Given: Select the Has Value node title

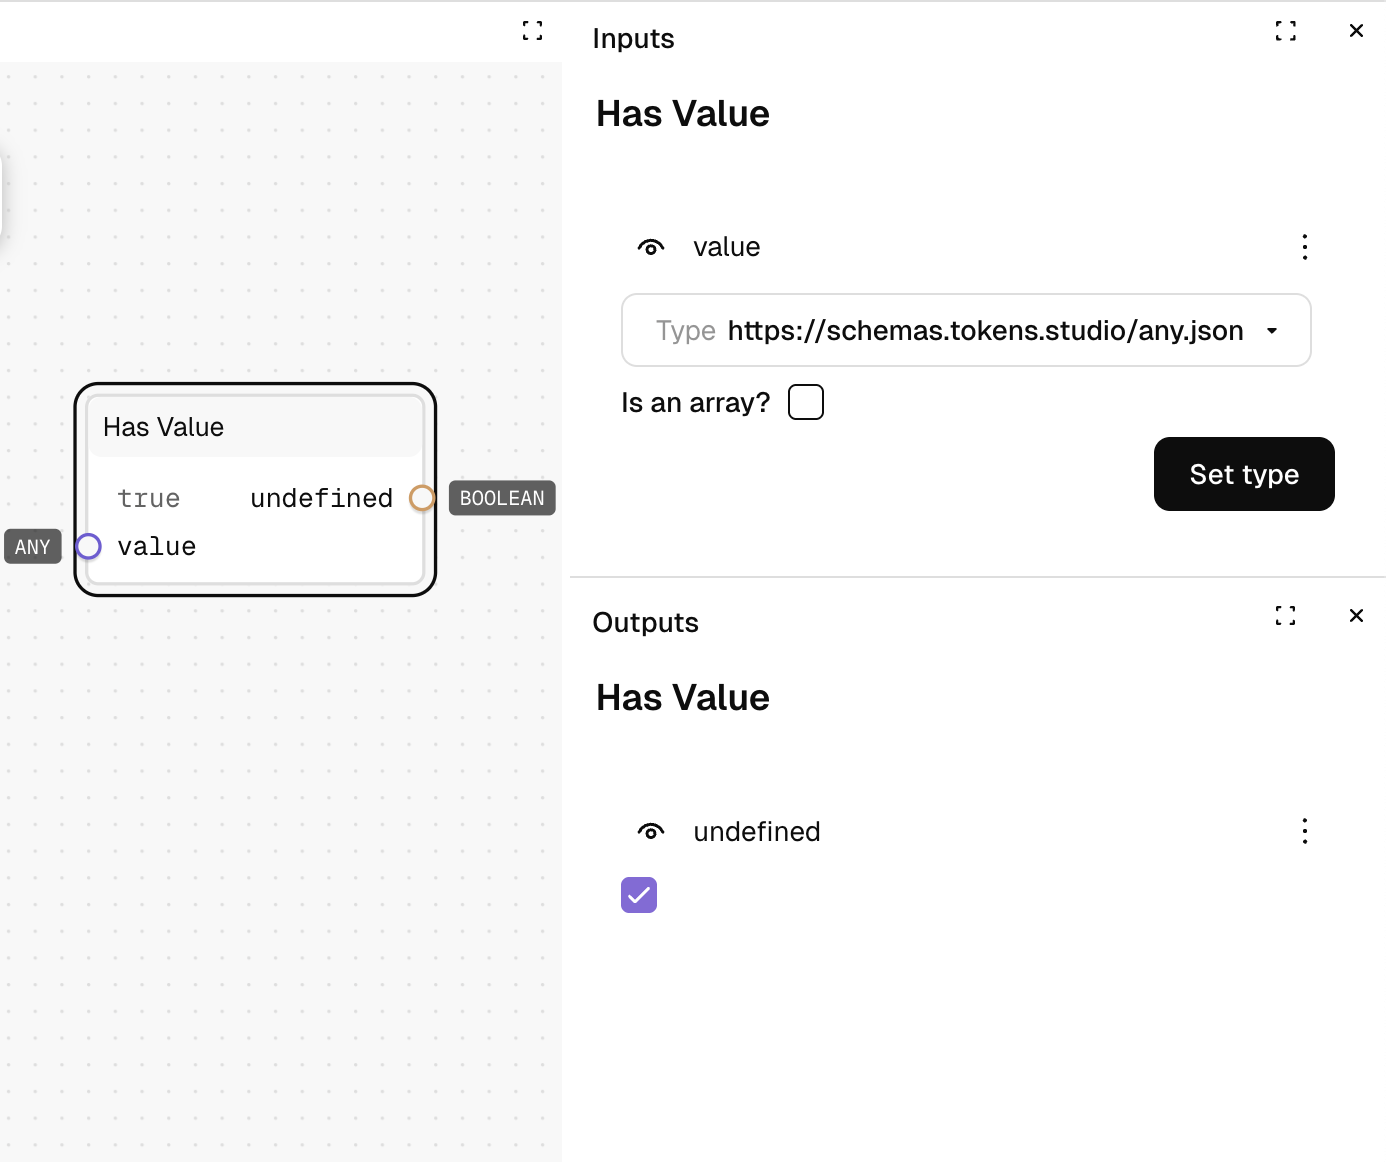Looking at the screenshot, I should (163, 427).
